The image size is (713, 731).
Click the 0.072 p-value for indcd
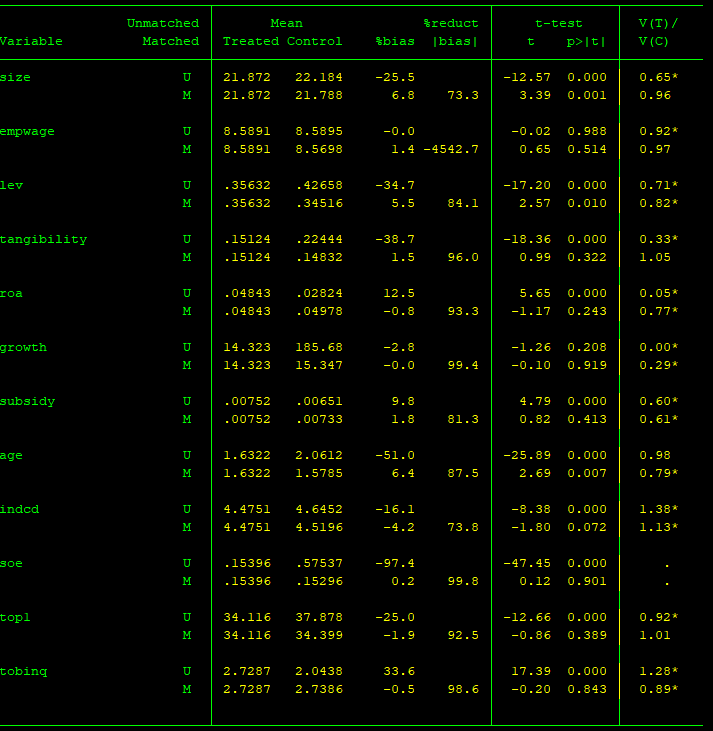[587, 528]
